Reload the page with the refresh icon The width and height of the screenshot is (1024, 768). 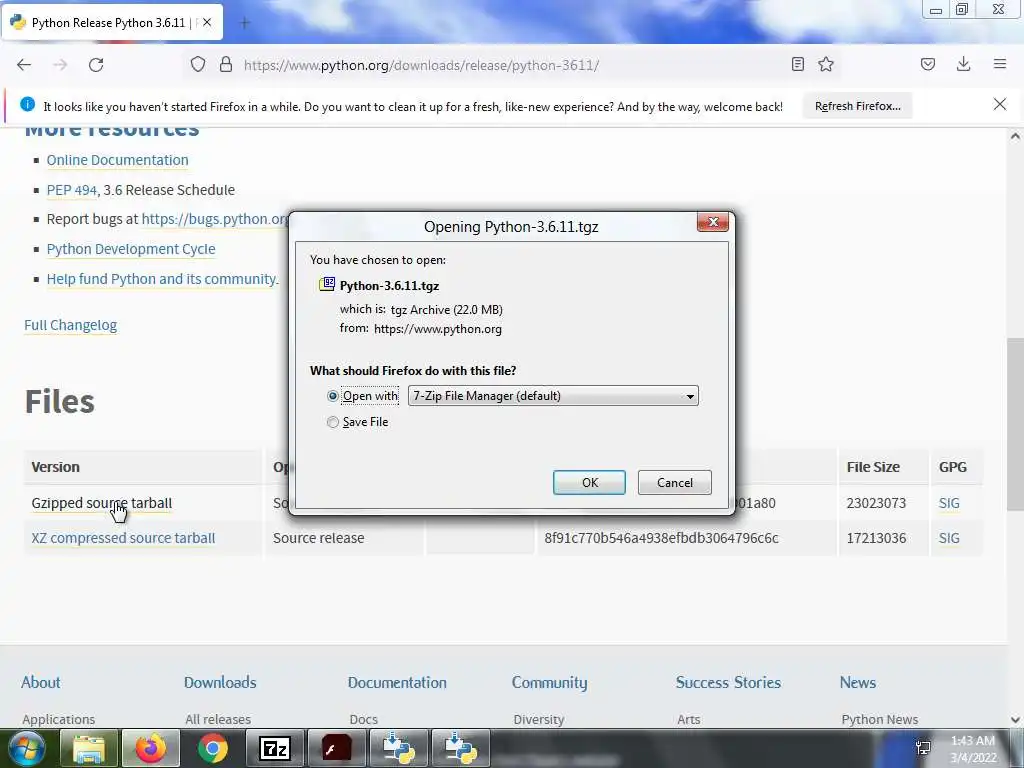pos(96,65)
